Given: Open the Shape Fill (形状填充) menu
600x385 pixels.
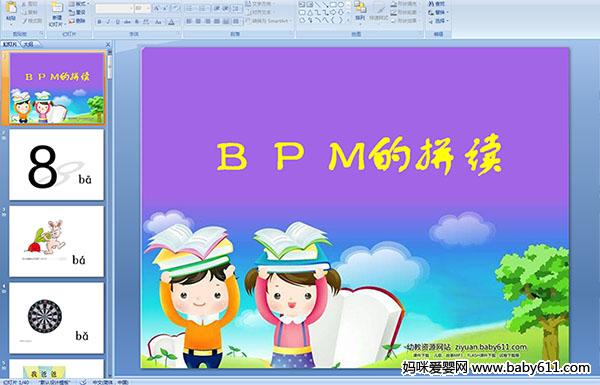Looking at the screenshot, I should [405, 4].
